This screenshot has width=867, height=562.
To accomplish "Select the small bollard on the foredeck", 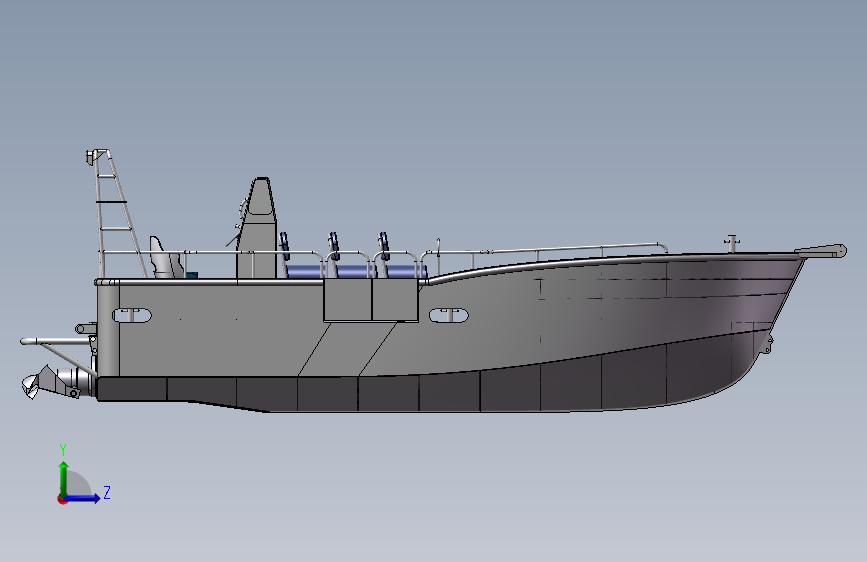I will coord(732,243).
